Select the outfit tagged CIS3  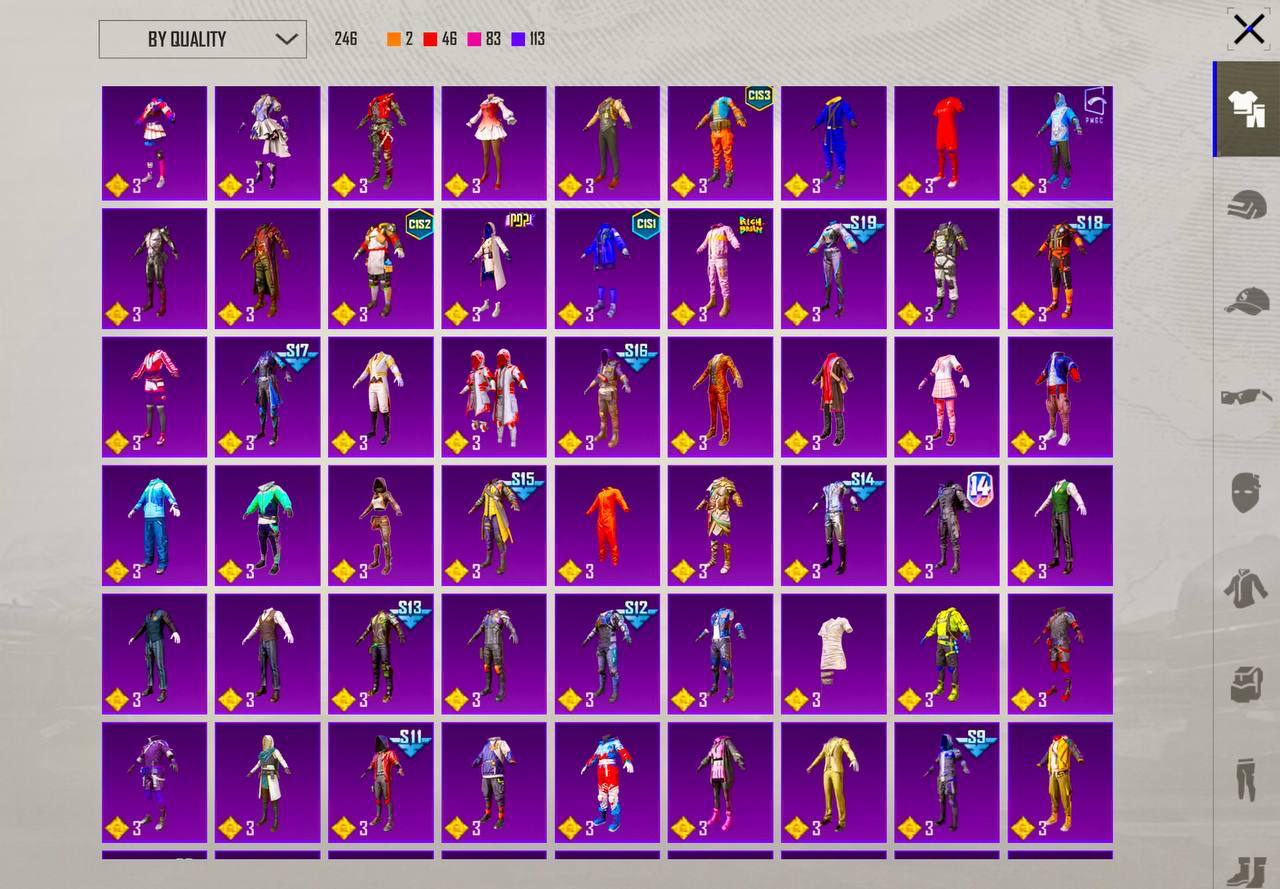(x=720, y=143)
